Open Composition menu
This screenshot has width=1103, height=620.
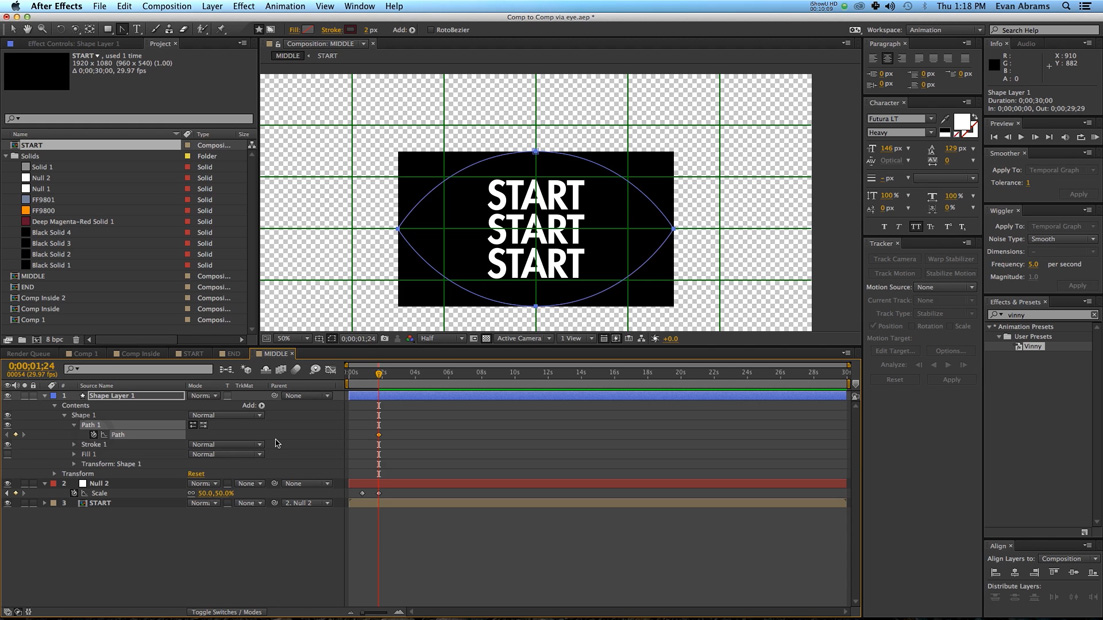pyautogui.click(x=167, y=6)
